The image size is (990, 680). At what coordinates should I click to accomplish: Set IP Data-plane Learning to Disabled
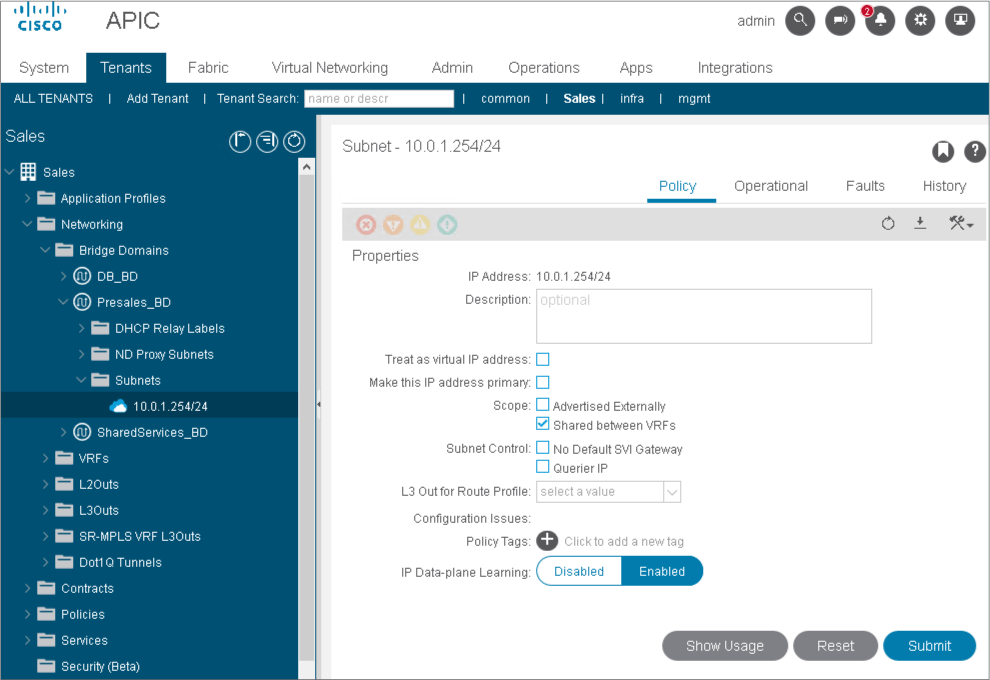click(x=579, y=571)
